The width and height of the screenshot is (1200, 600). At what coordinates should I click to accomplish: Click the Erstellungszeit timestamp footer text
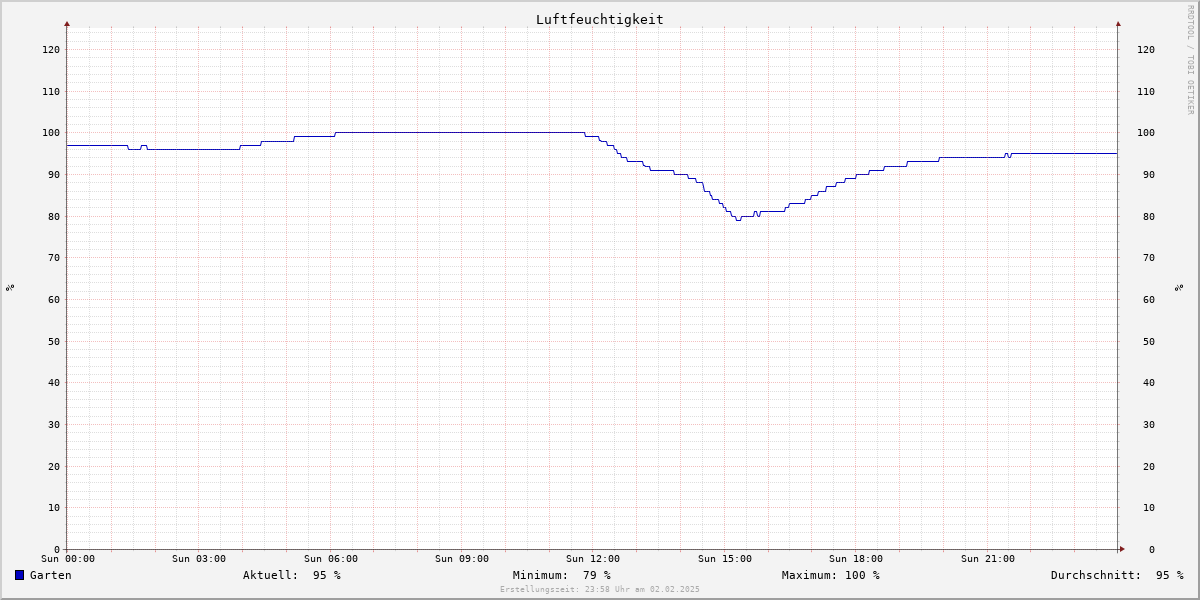click(x=600, y=589)
